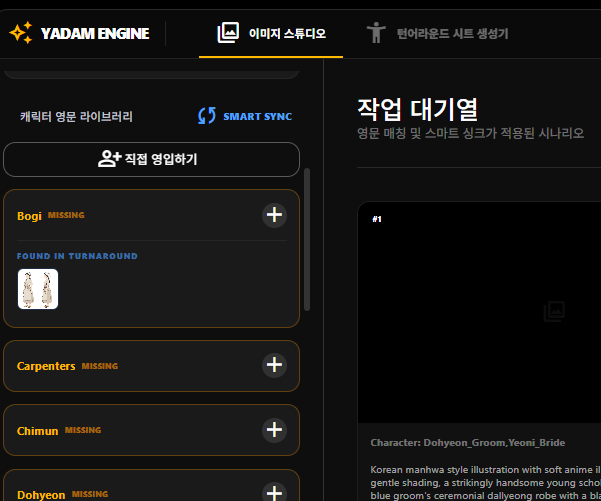Switch to 턴어라운드 시트 생성기 tab
The width and height of the screenshot is (601, 501).
pyautogui.click(x=437, y=34)
